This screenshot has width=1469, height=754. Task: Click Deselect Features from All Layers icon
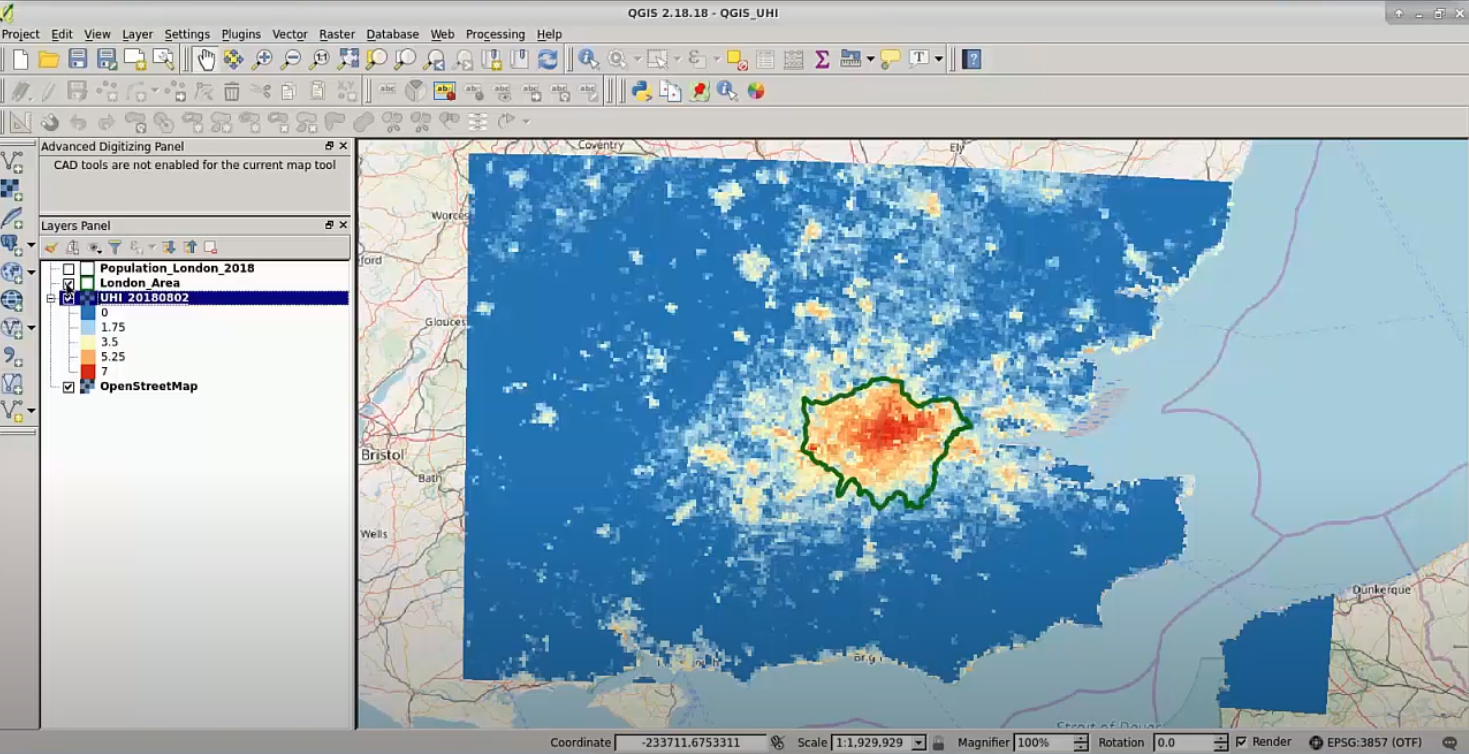coord(737,59)
